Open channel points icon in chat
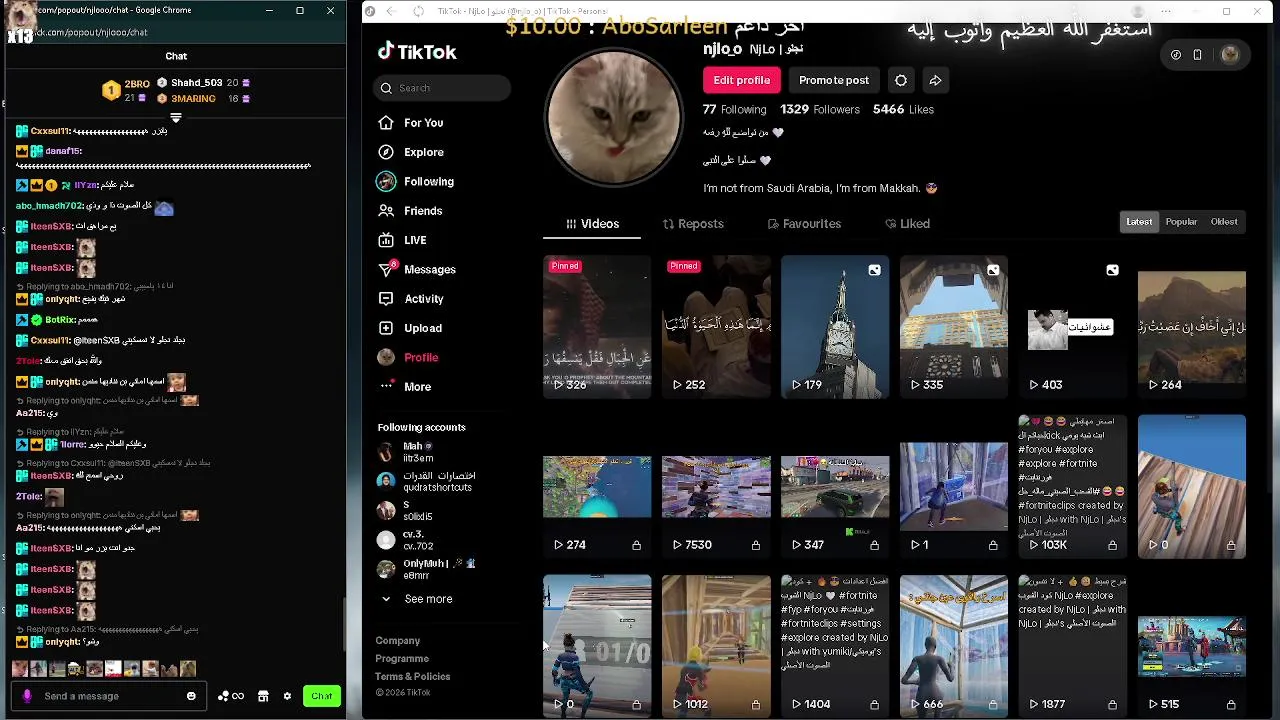 231,696
